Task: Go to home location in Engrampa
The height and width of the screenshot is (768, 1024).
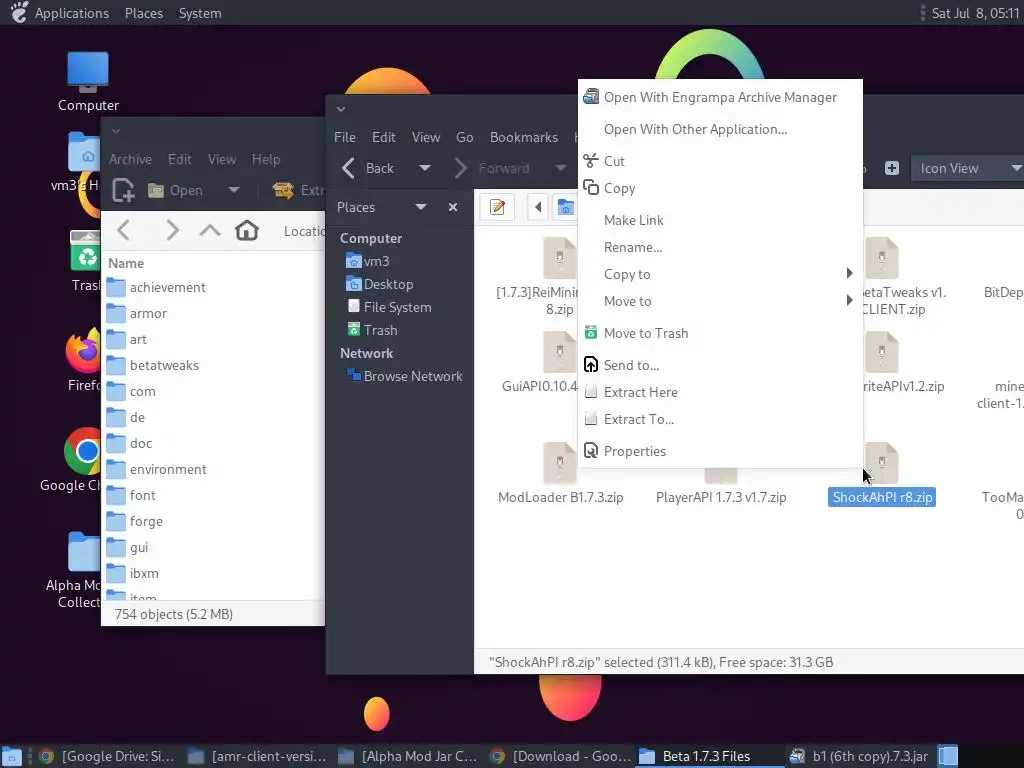Action: tap(247, 230)
